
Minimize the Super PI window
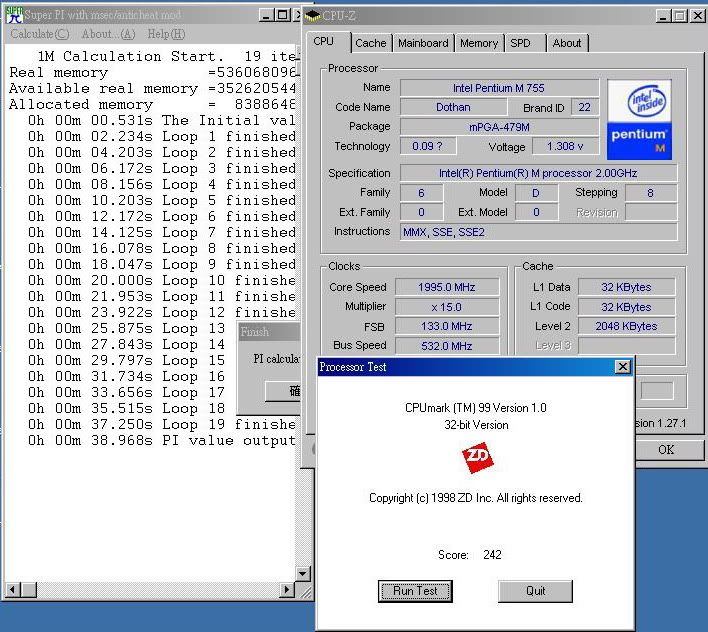(266, 15)
